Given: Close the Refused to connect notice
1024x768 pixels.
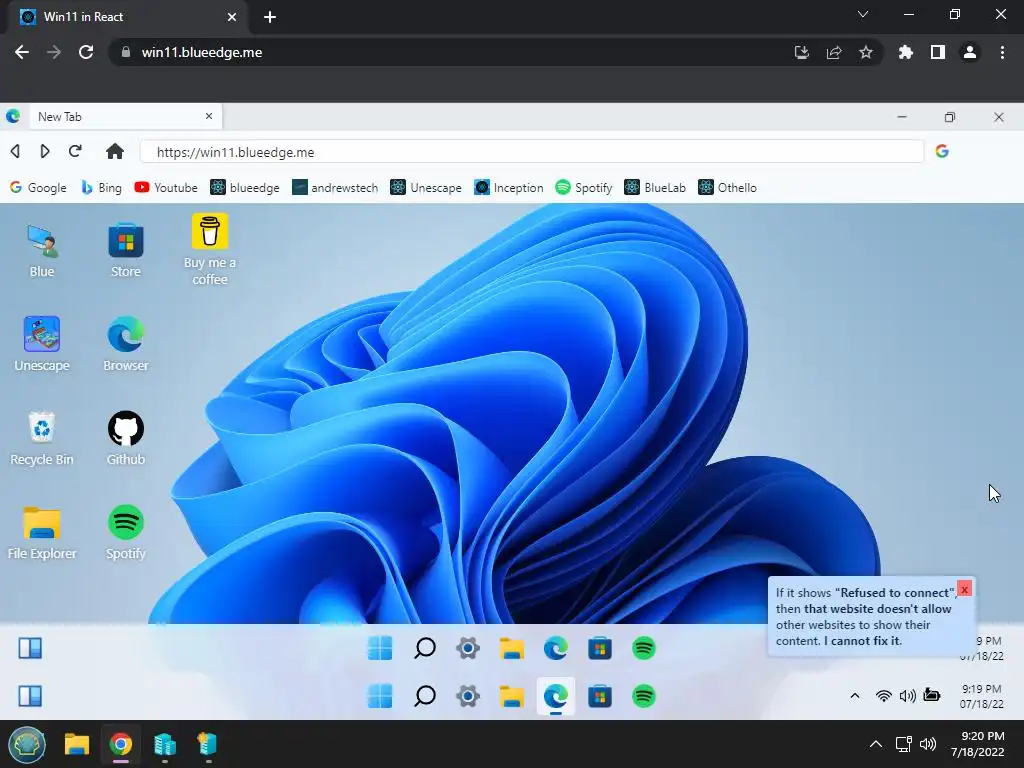Looking at the screenshot, I should click(x=965, y=589).
